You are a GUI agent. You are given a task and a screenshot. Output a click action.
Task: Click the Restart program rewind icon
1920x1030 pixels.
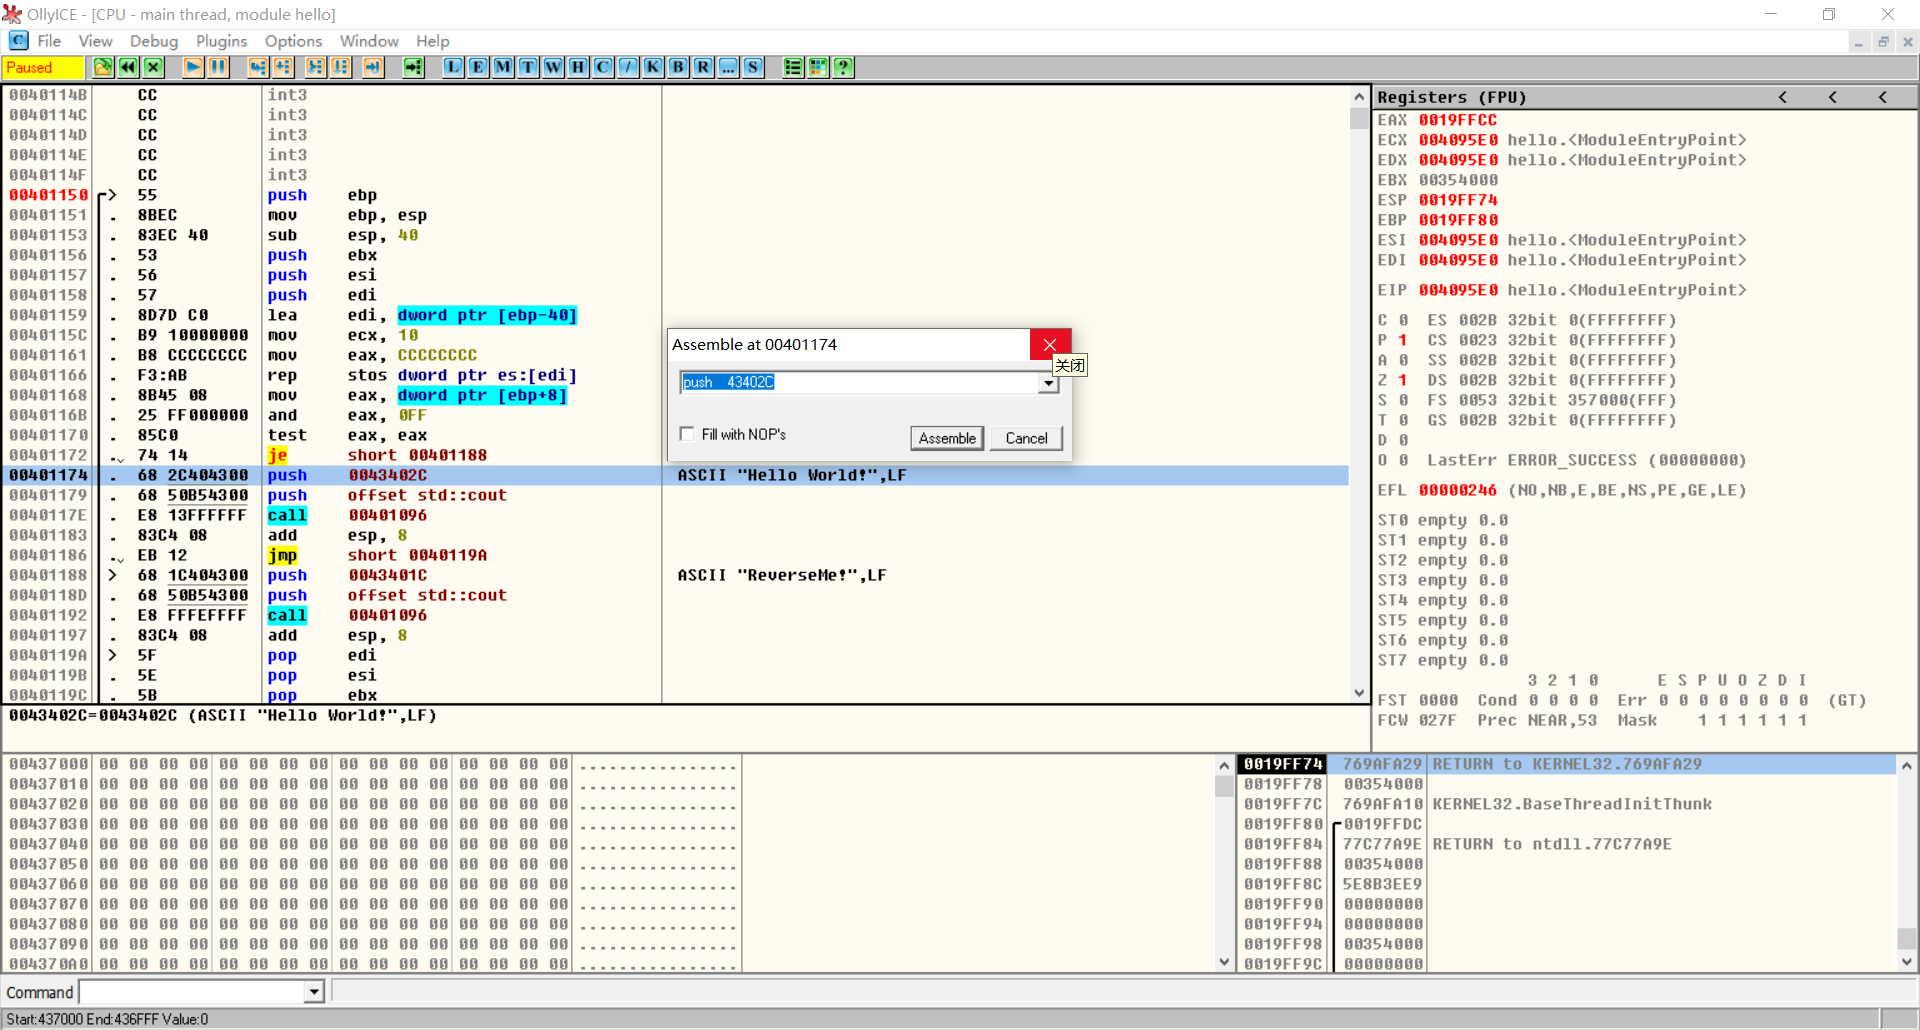[x=128, y=67]
